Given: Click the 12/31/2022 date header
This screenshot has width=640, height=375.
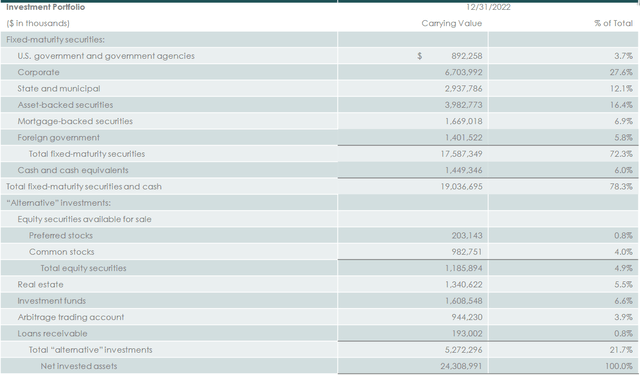Looking at the screenshot, I should (488, 7).
